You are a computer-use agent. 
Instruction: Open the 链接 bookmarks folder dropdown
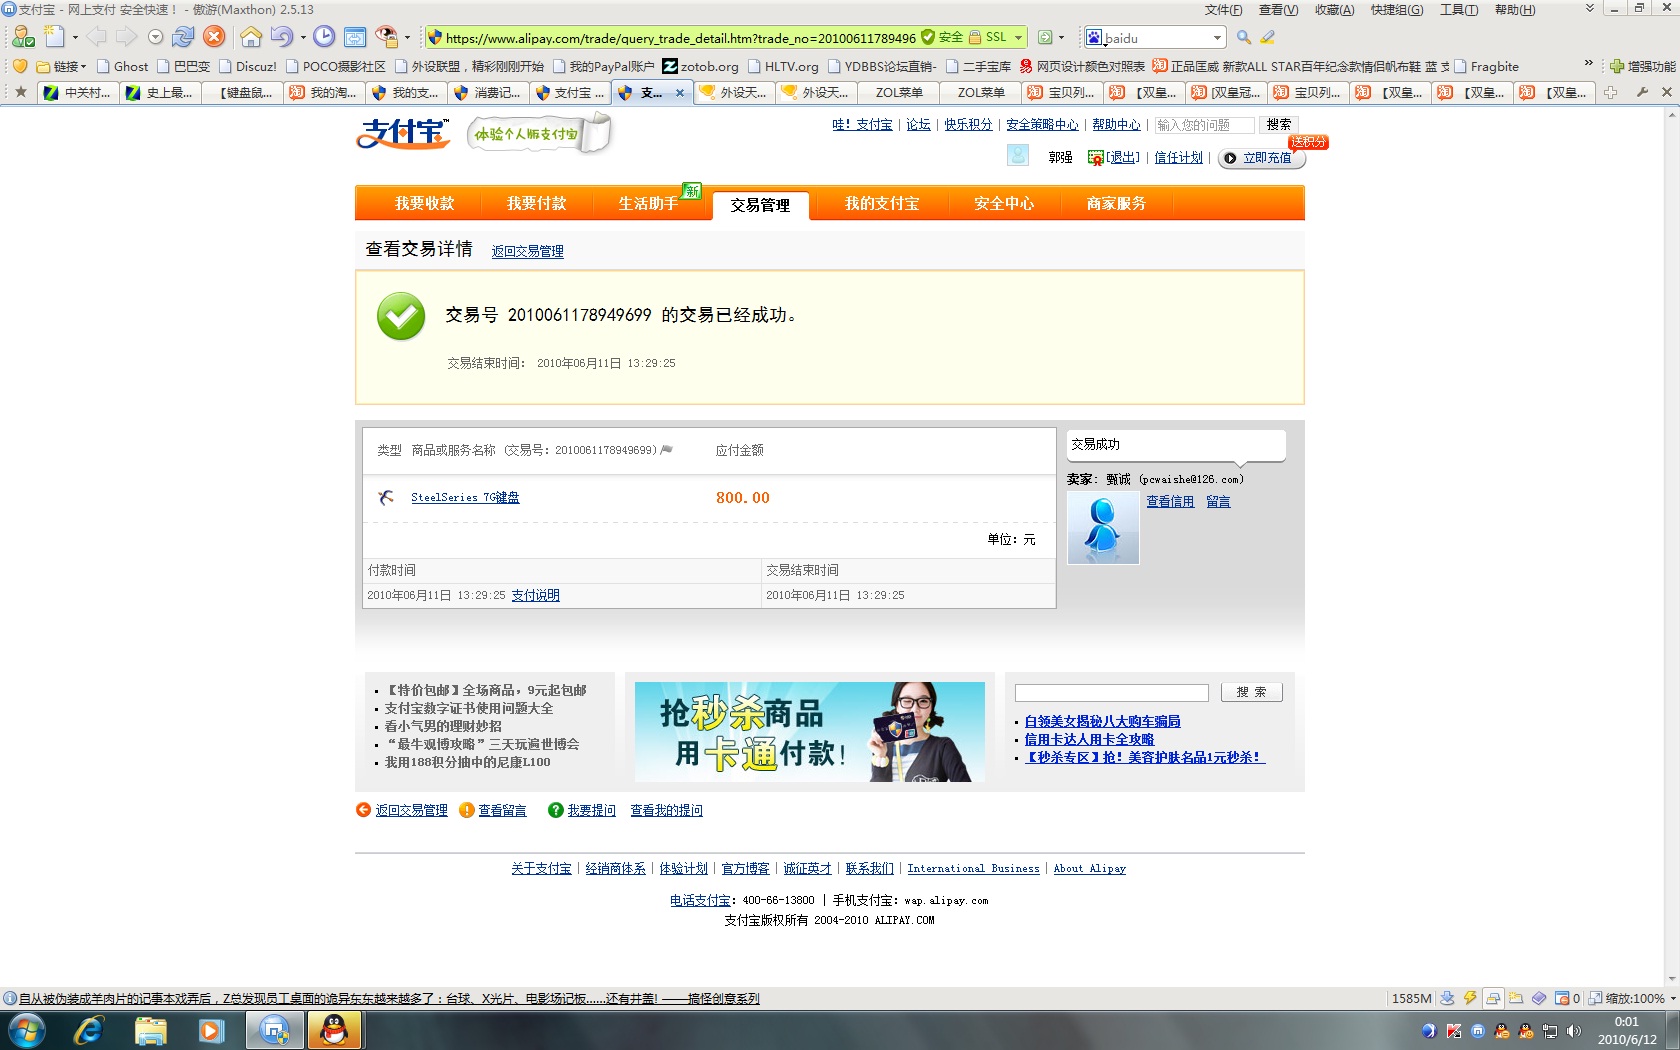(x=61, y=66)
